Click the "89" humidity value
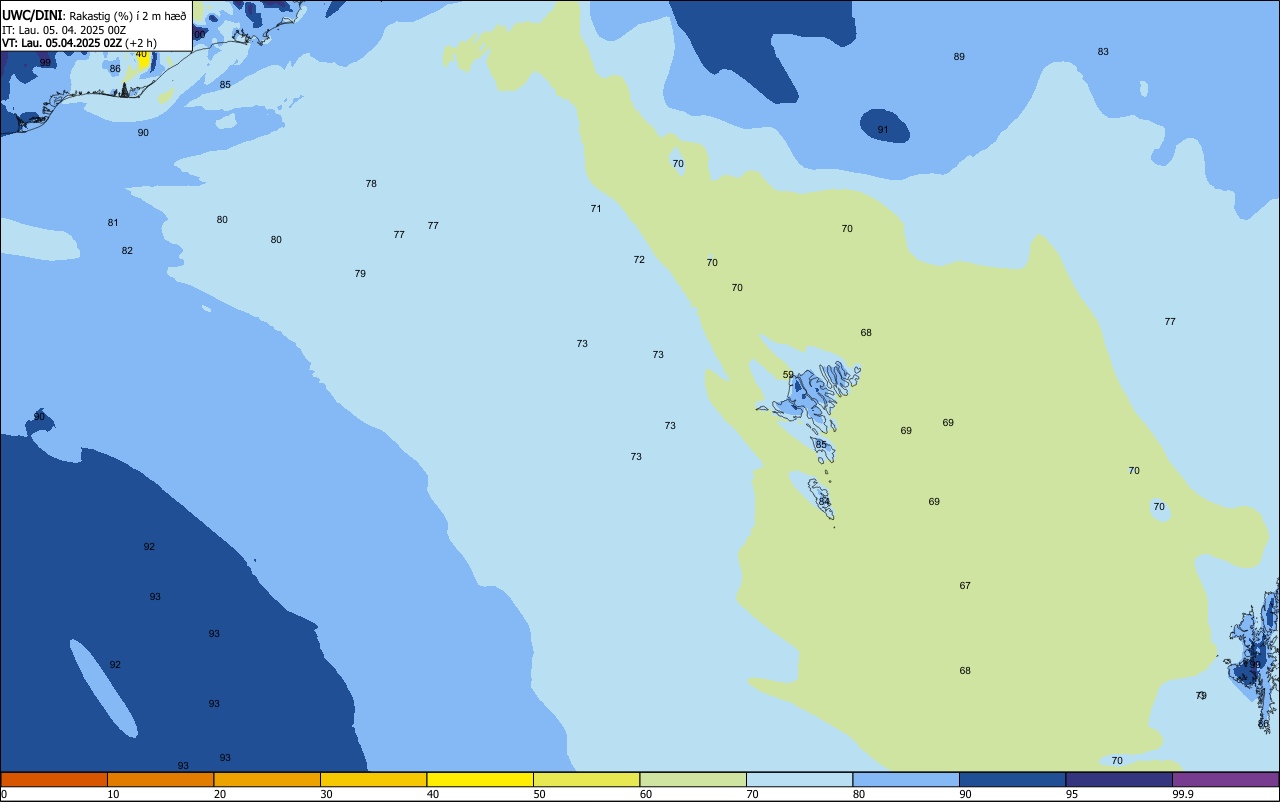The height and width of the screenshot is (802, 1280). (959, 57)
